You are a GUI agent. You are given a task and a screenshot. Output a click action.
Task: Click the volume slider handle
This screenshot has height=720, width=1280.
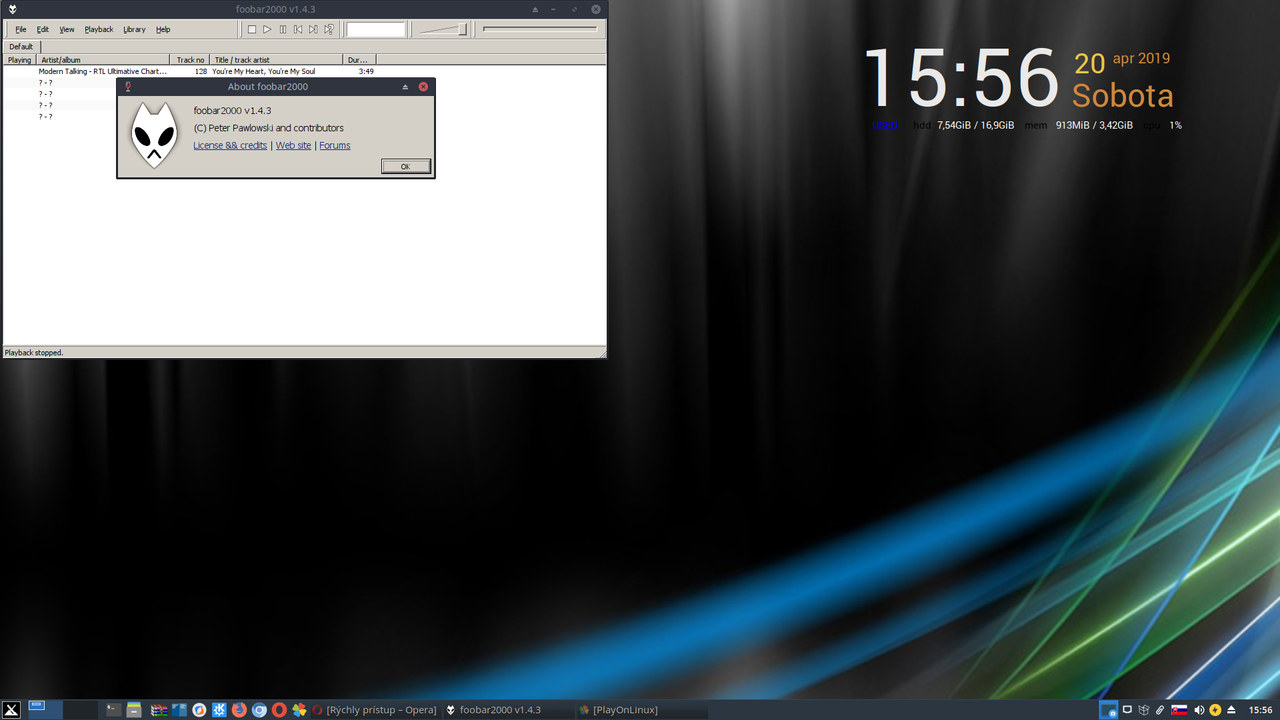(x=462, y=30)
